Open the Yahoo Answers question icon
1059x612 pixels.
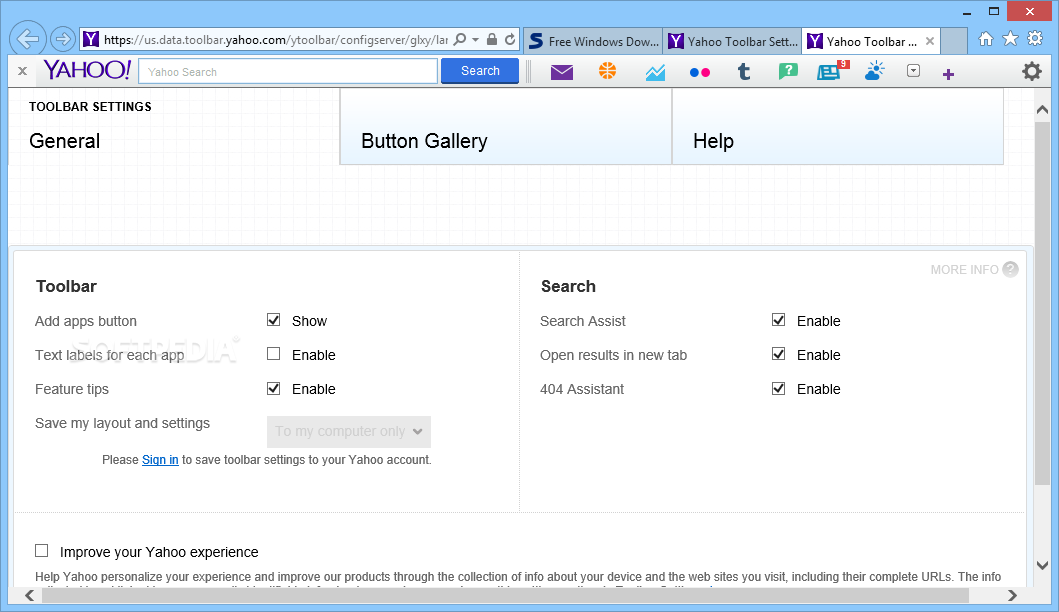(787, 72)
